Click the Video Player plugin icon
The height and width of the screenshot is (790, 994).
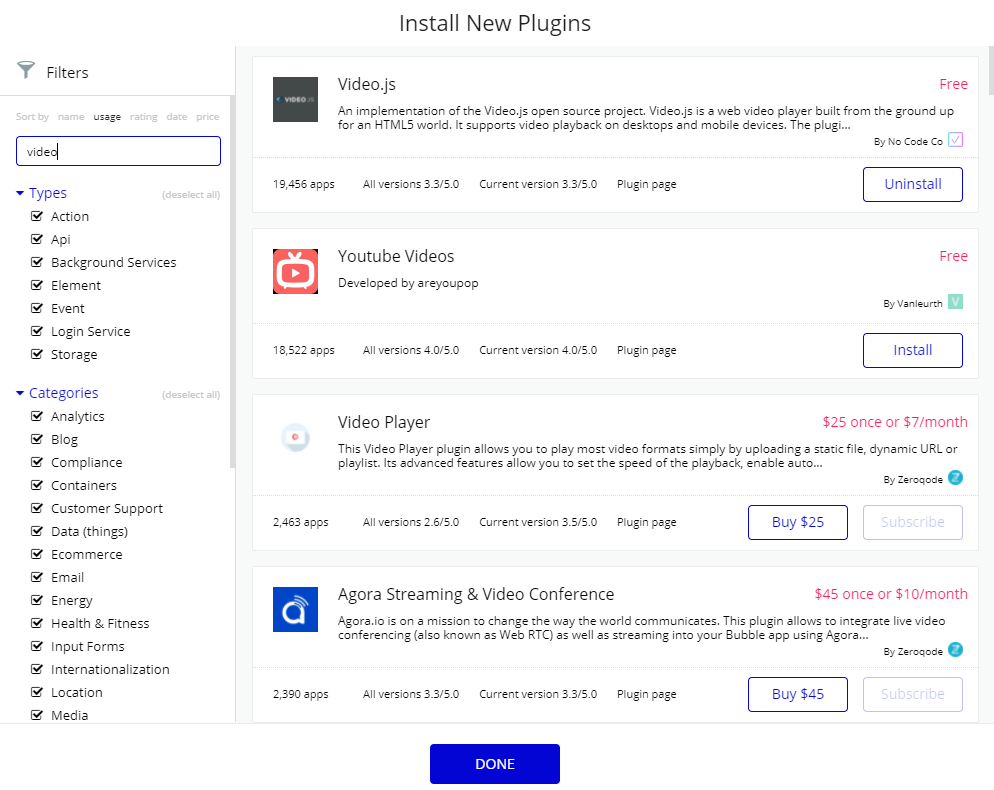click(x=295, y=437)
